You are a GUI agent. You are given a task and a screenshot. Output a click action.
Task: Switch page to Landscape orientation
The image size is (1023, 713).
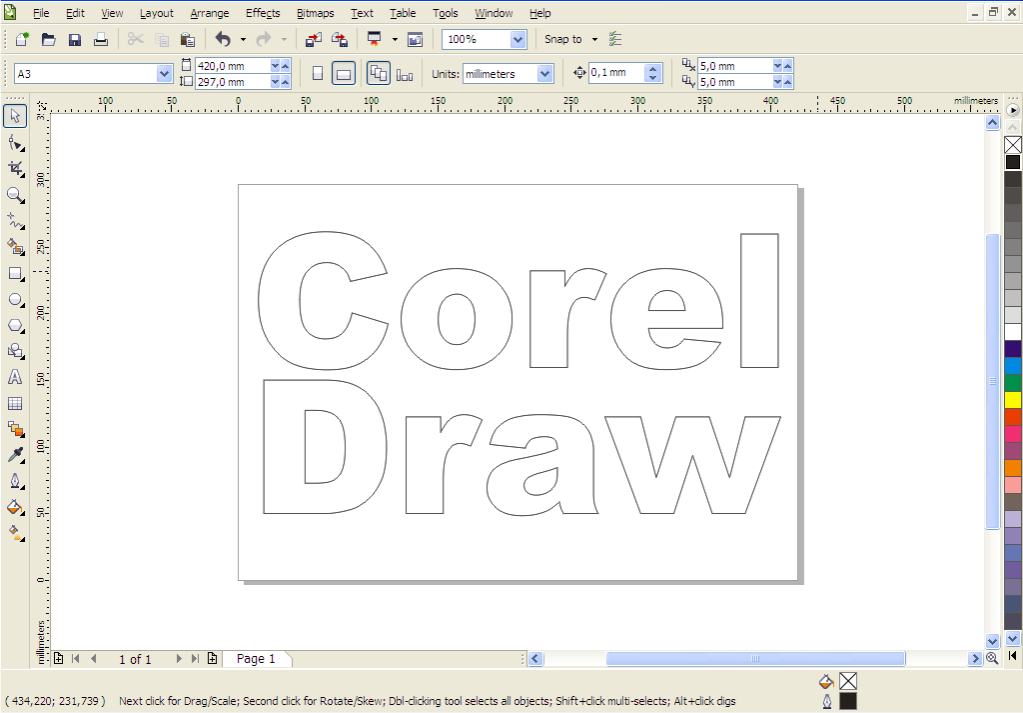pyautogui.click(x=344, y=74)
